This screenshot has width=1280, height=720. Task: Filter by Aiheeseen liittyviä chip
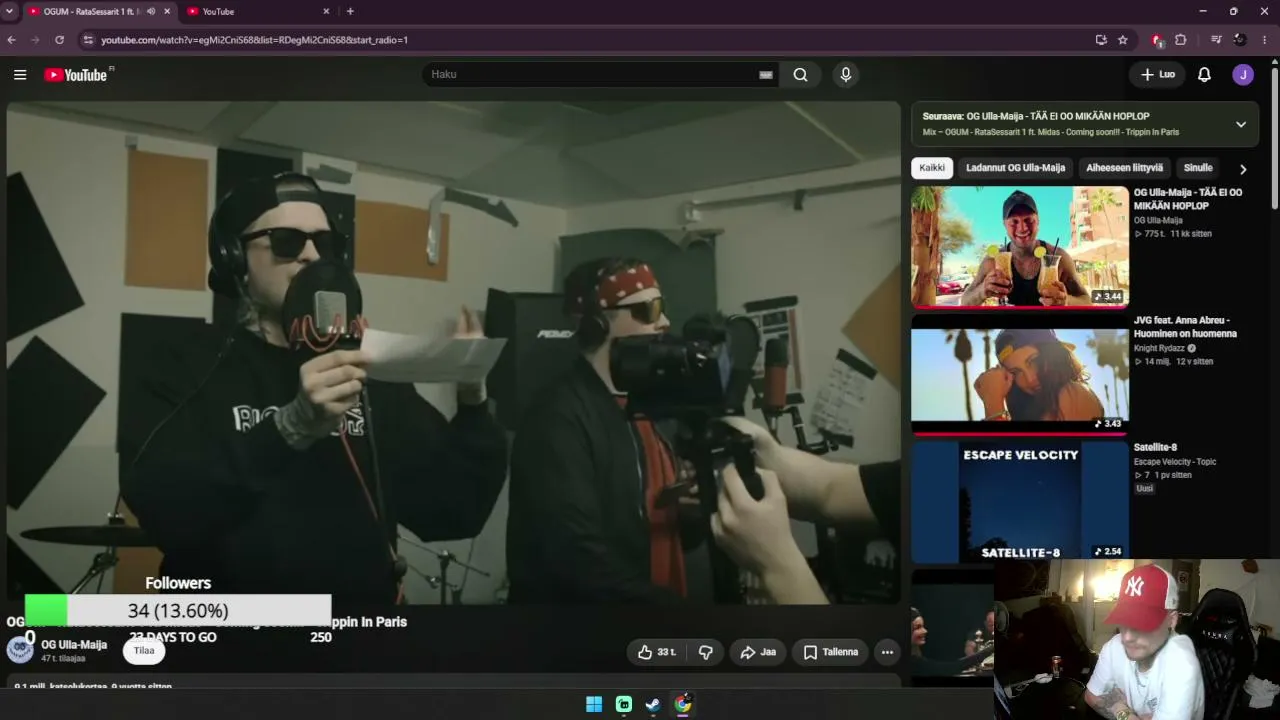[1124, 168]
